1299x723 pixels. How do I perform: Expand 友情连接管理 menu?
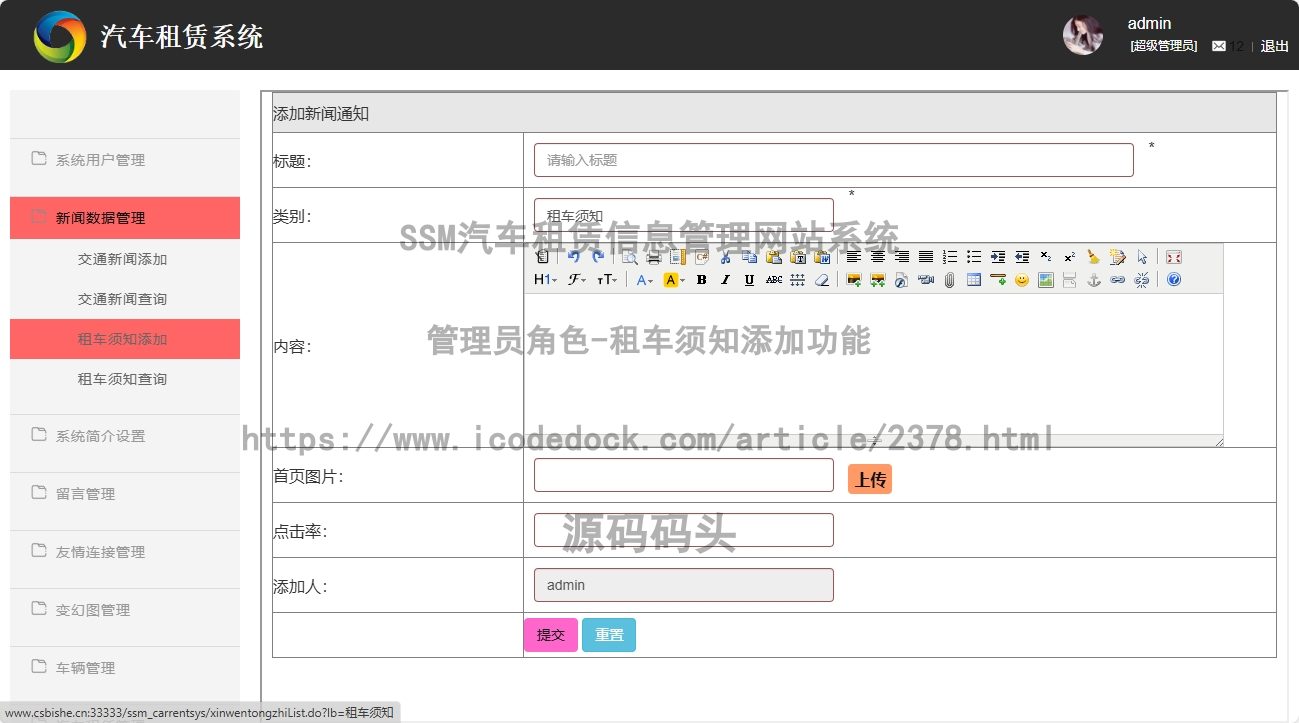tap(125, 552)
